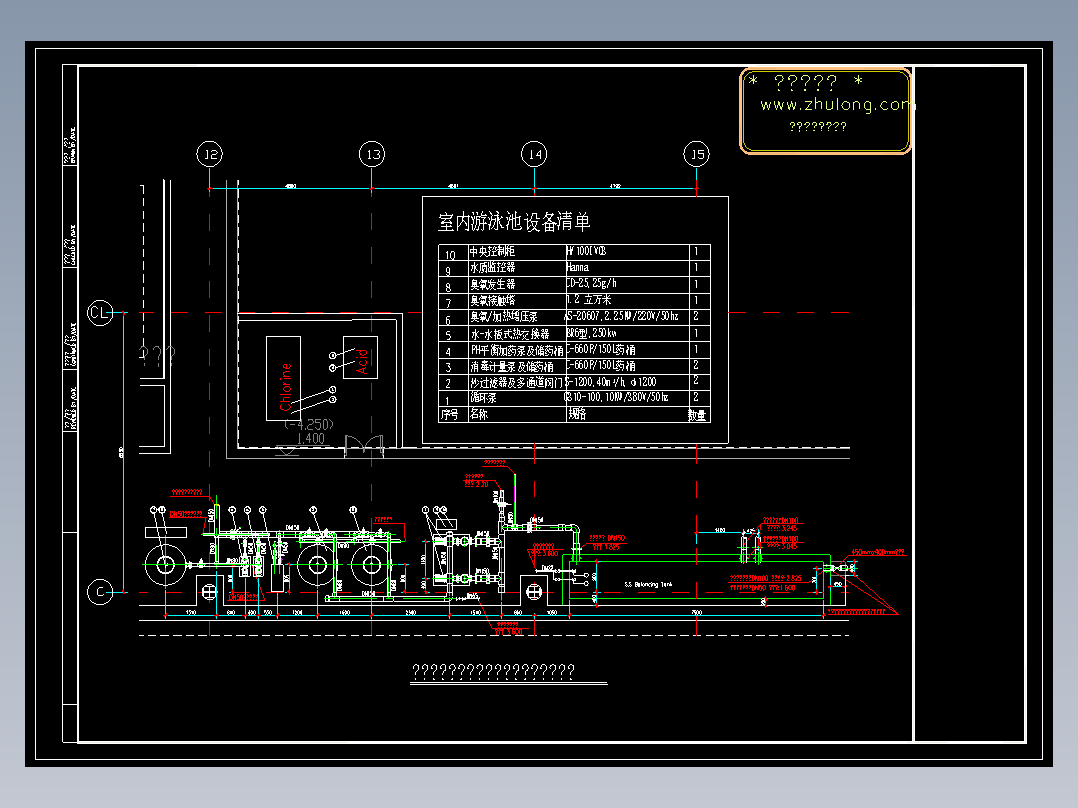The height and width of the screenshot is (808, 1078).
Task: Click the cell PH平衡加药泵及储药桶
Action: coord(516,350)
